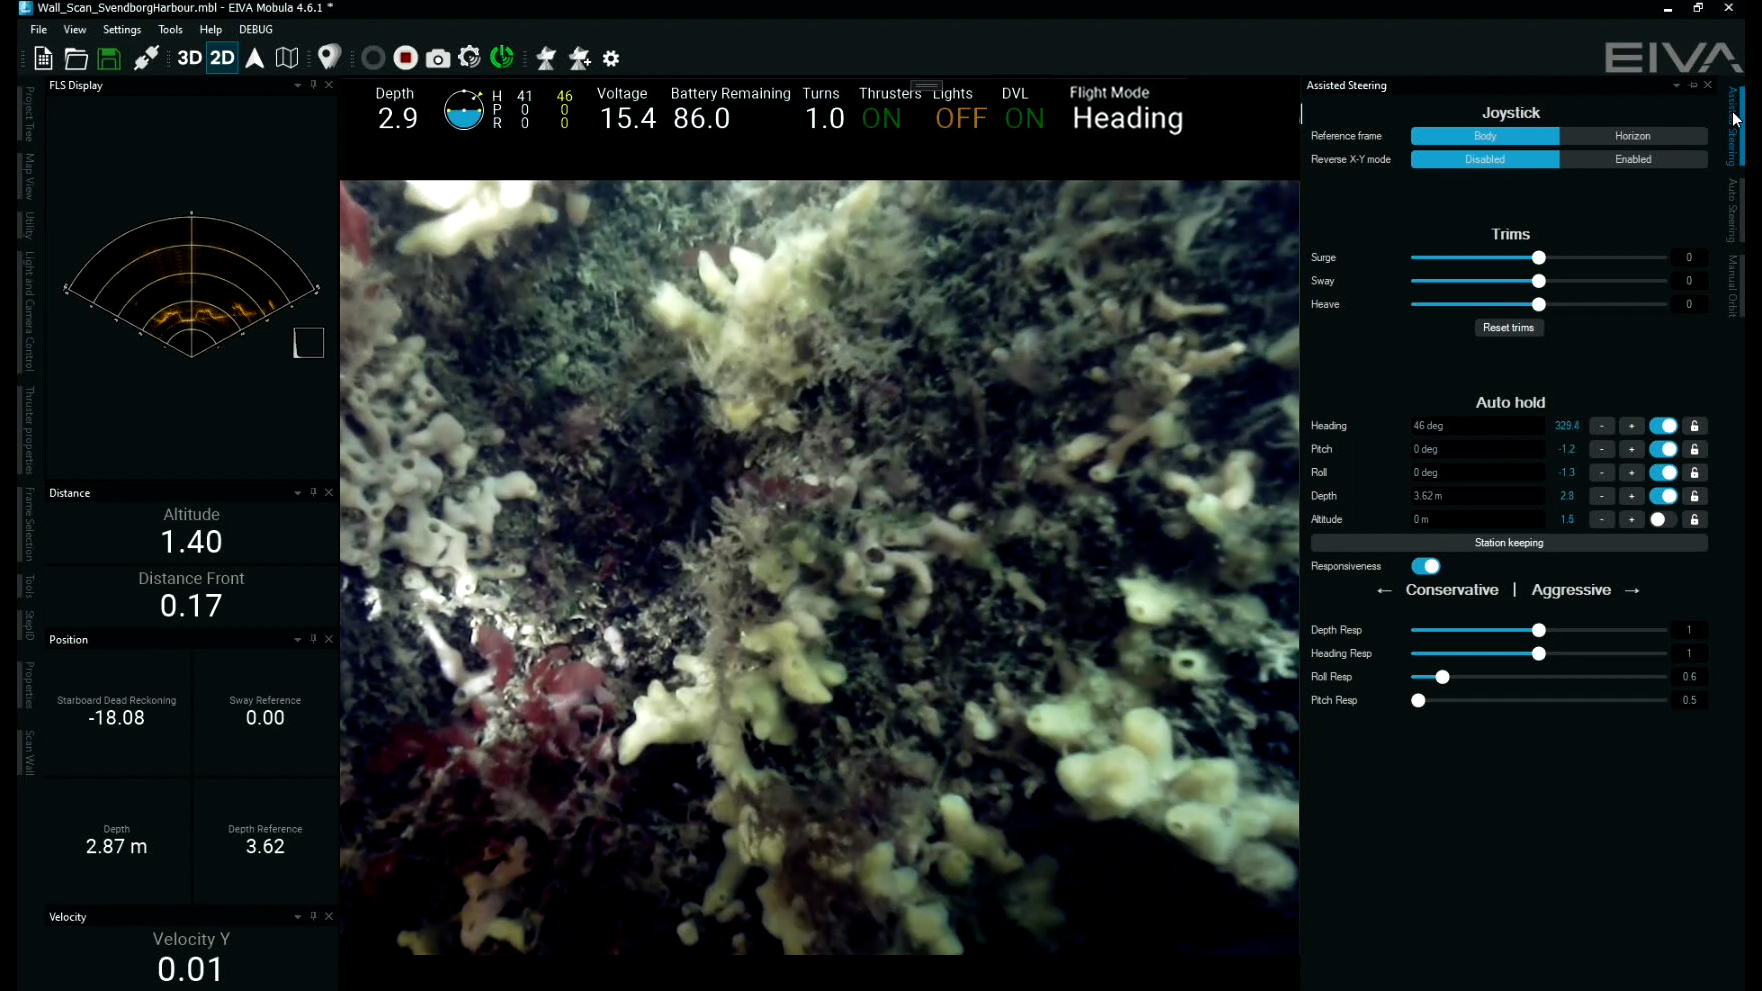The height and width of the screenshot is (991, 1762).
Task: Click the green sonar power icon
Action: pos(502,58)
